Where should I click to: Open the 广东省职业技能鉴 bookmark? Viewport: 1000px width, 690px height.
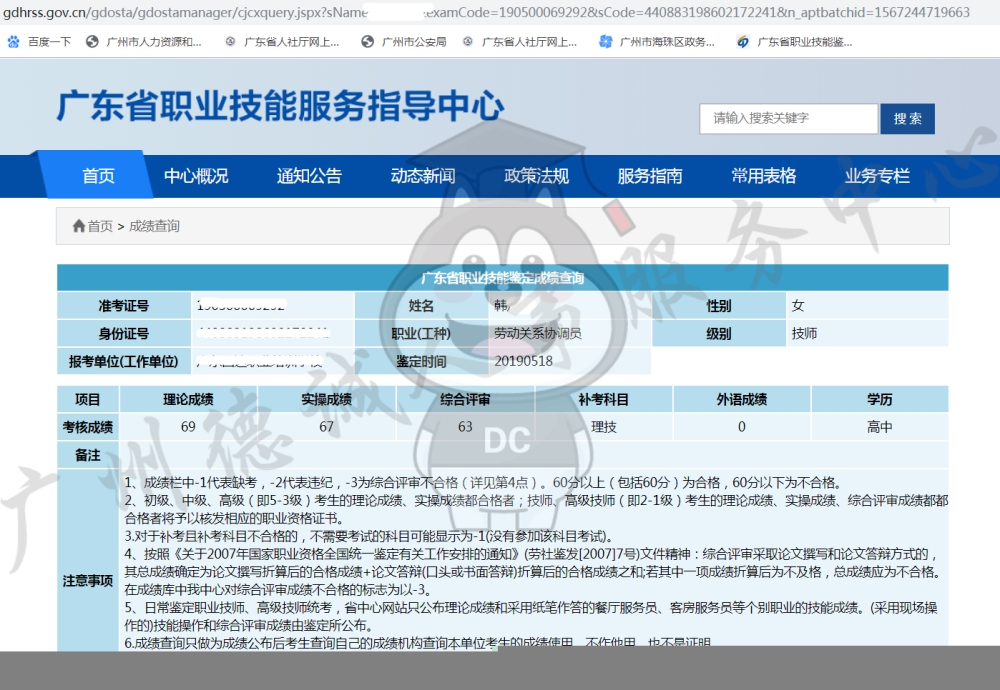point(794,42)
